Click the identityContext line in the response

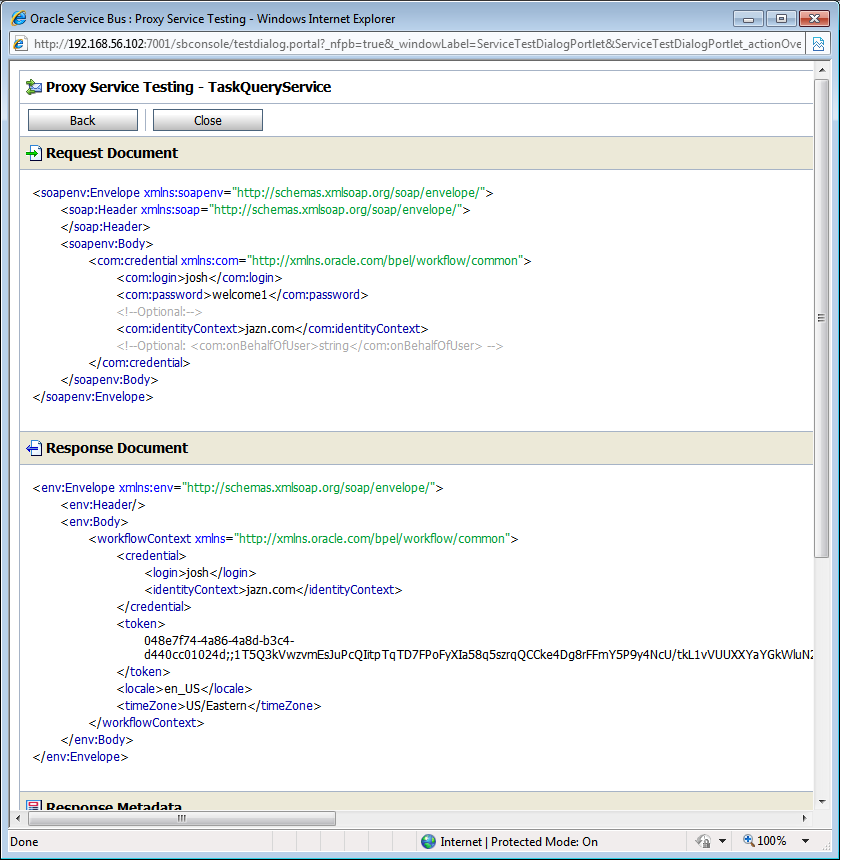273,590
